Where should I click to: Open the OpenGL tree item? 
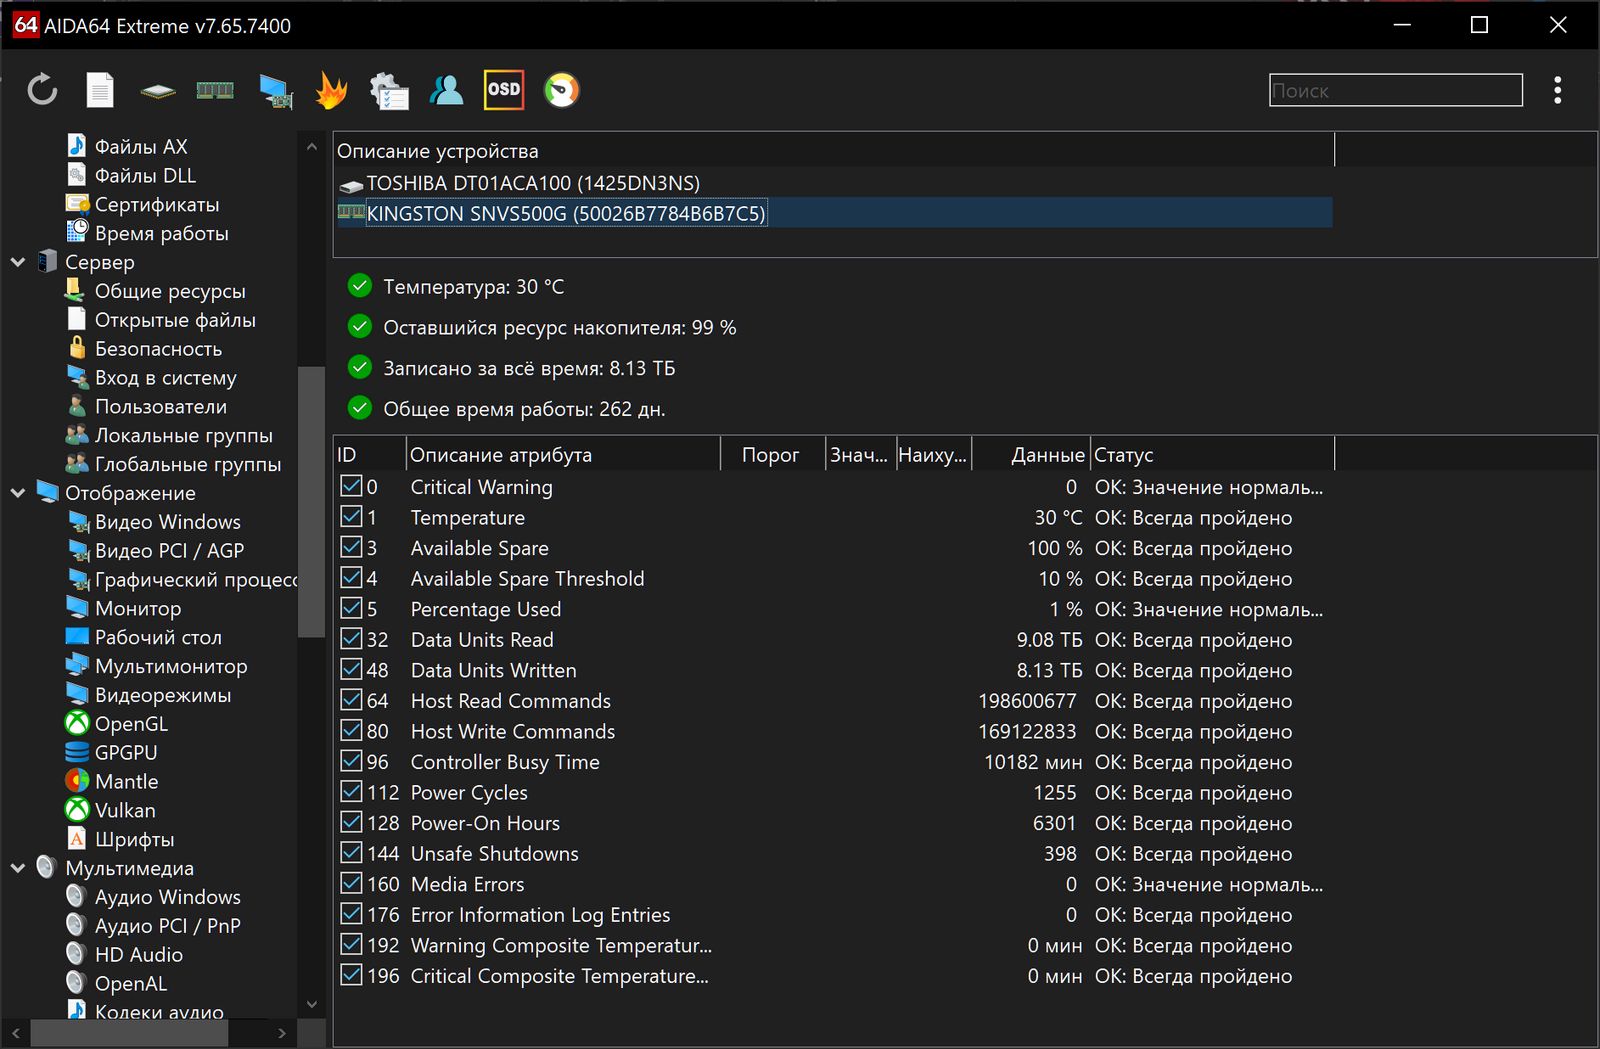(x=130, y=724)
